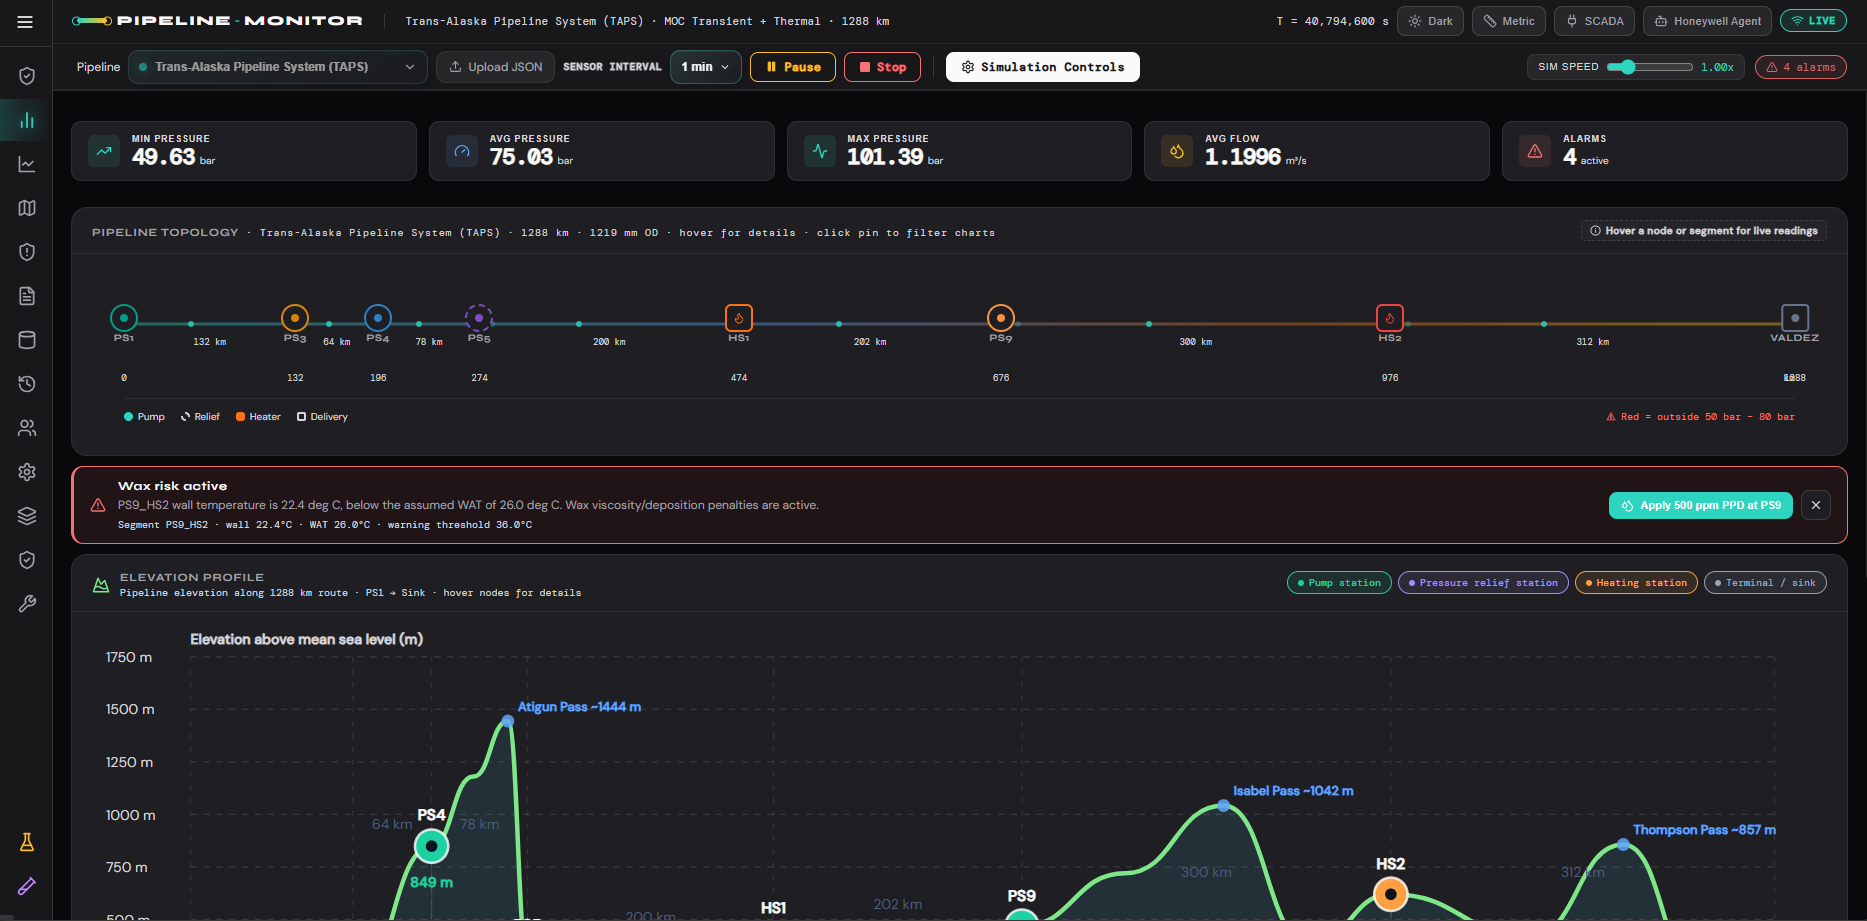Open the history clock sidebar icon
The image size is (1867, 921).
(27, 384)
